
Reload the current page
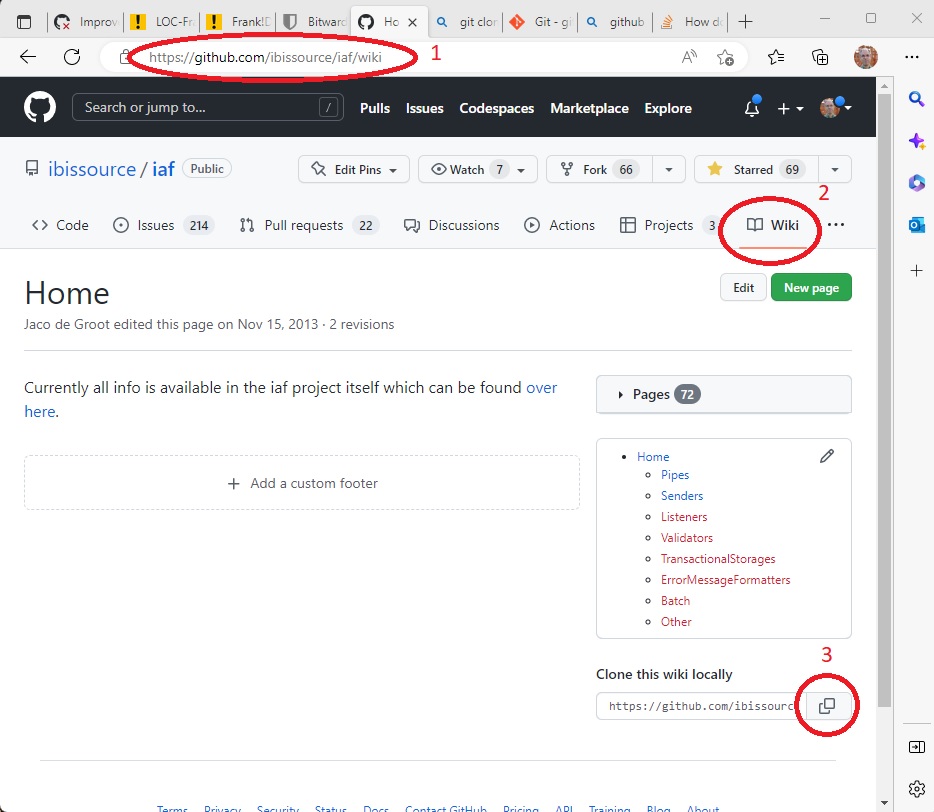tap(72, 57)
